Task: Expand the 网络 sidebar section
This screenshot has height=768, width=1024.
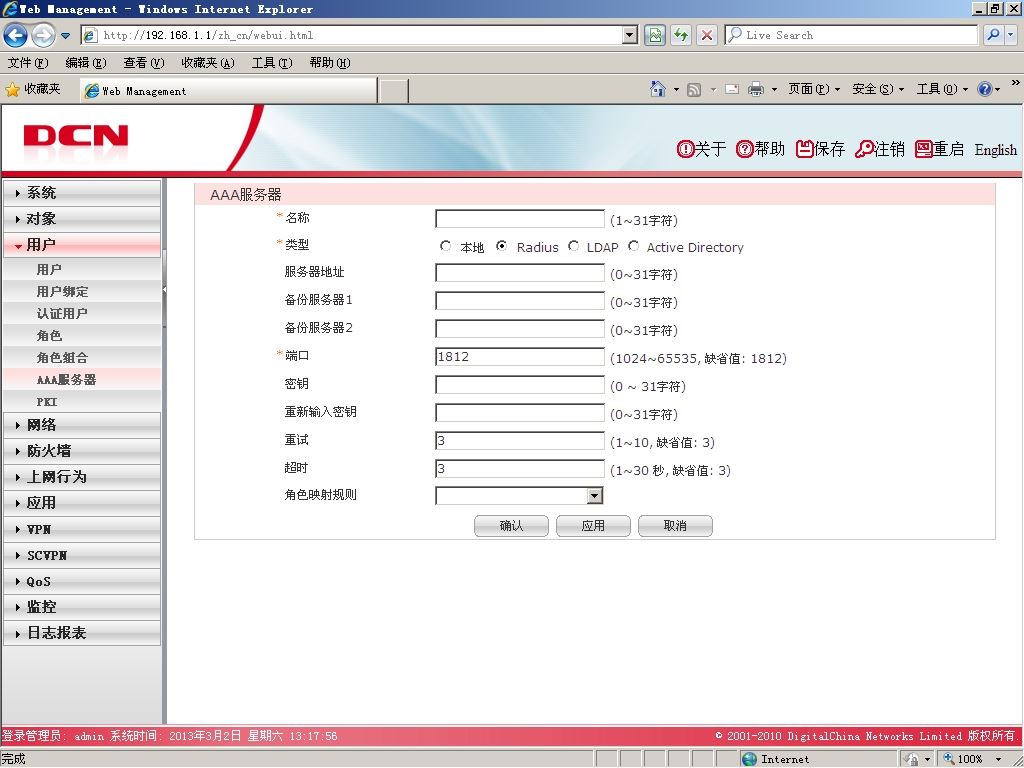Action: [82, 425]
